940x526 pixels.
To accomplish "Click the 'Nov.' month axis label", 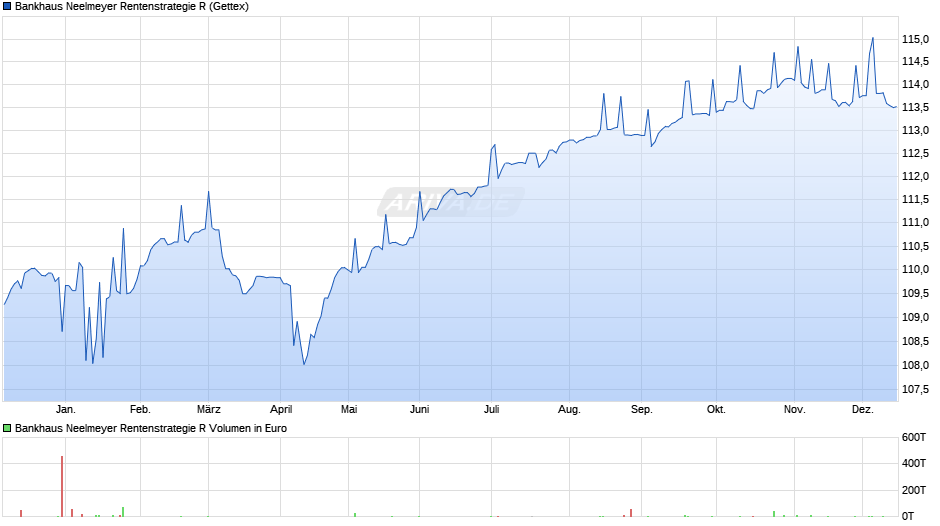I will point(794,410).
